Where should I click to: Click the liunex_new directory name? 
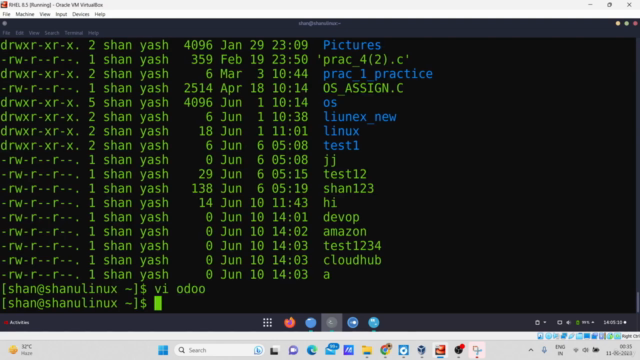tap(360, 117)
